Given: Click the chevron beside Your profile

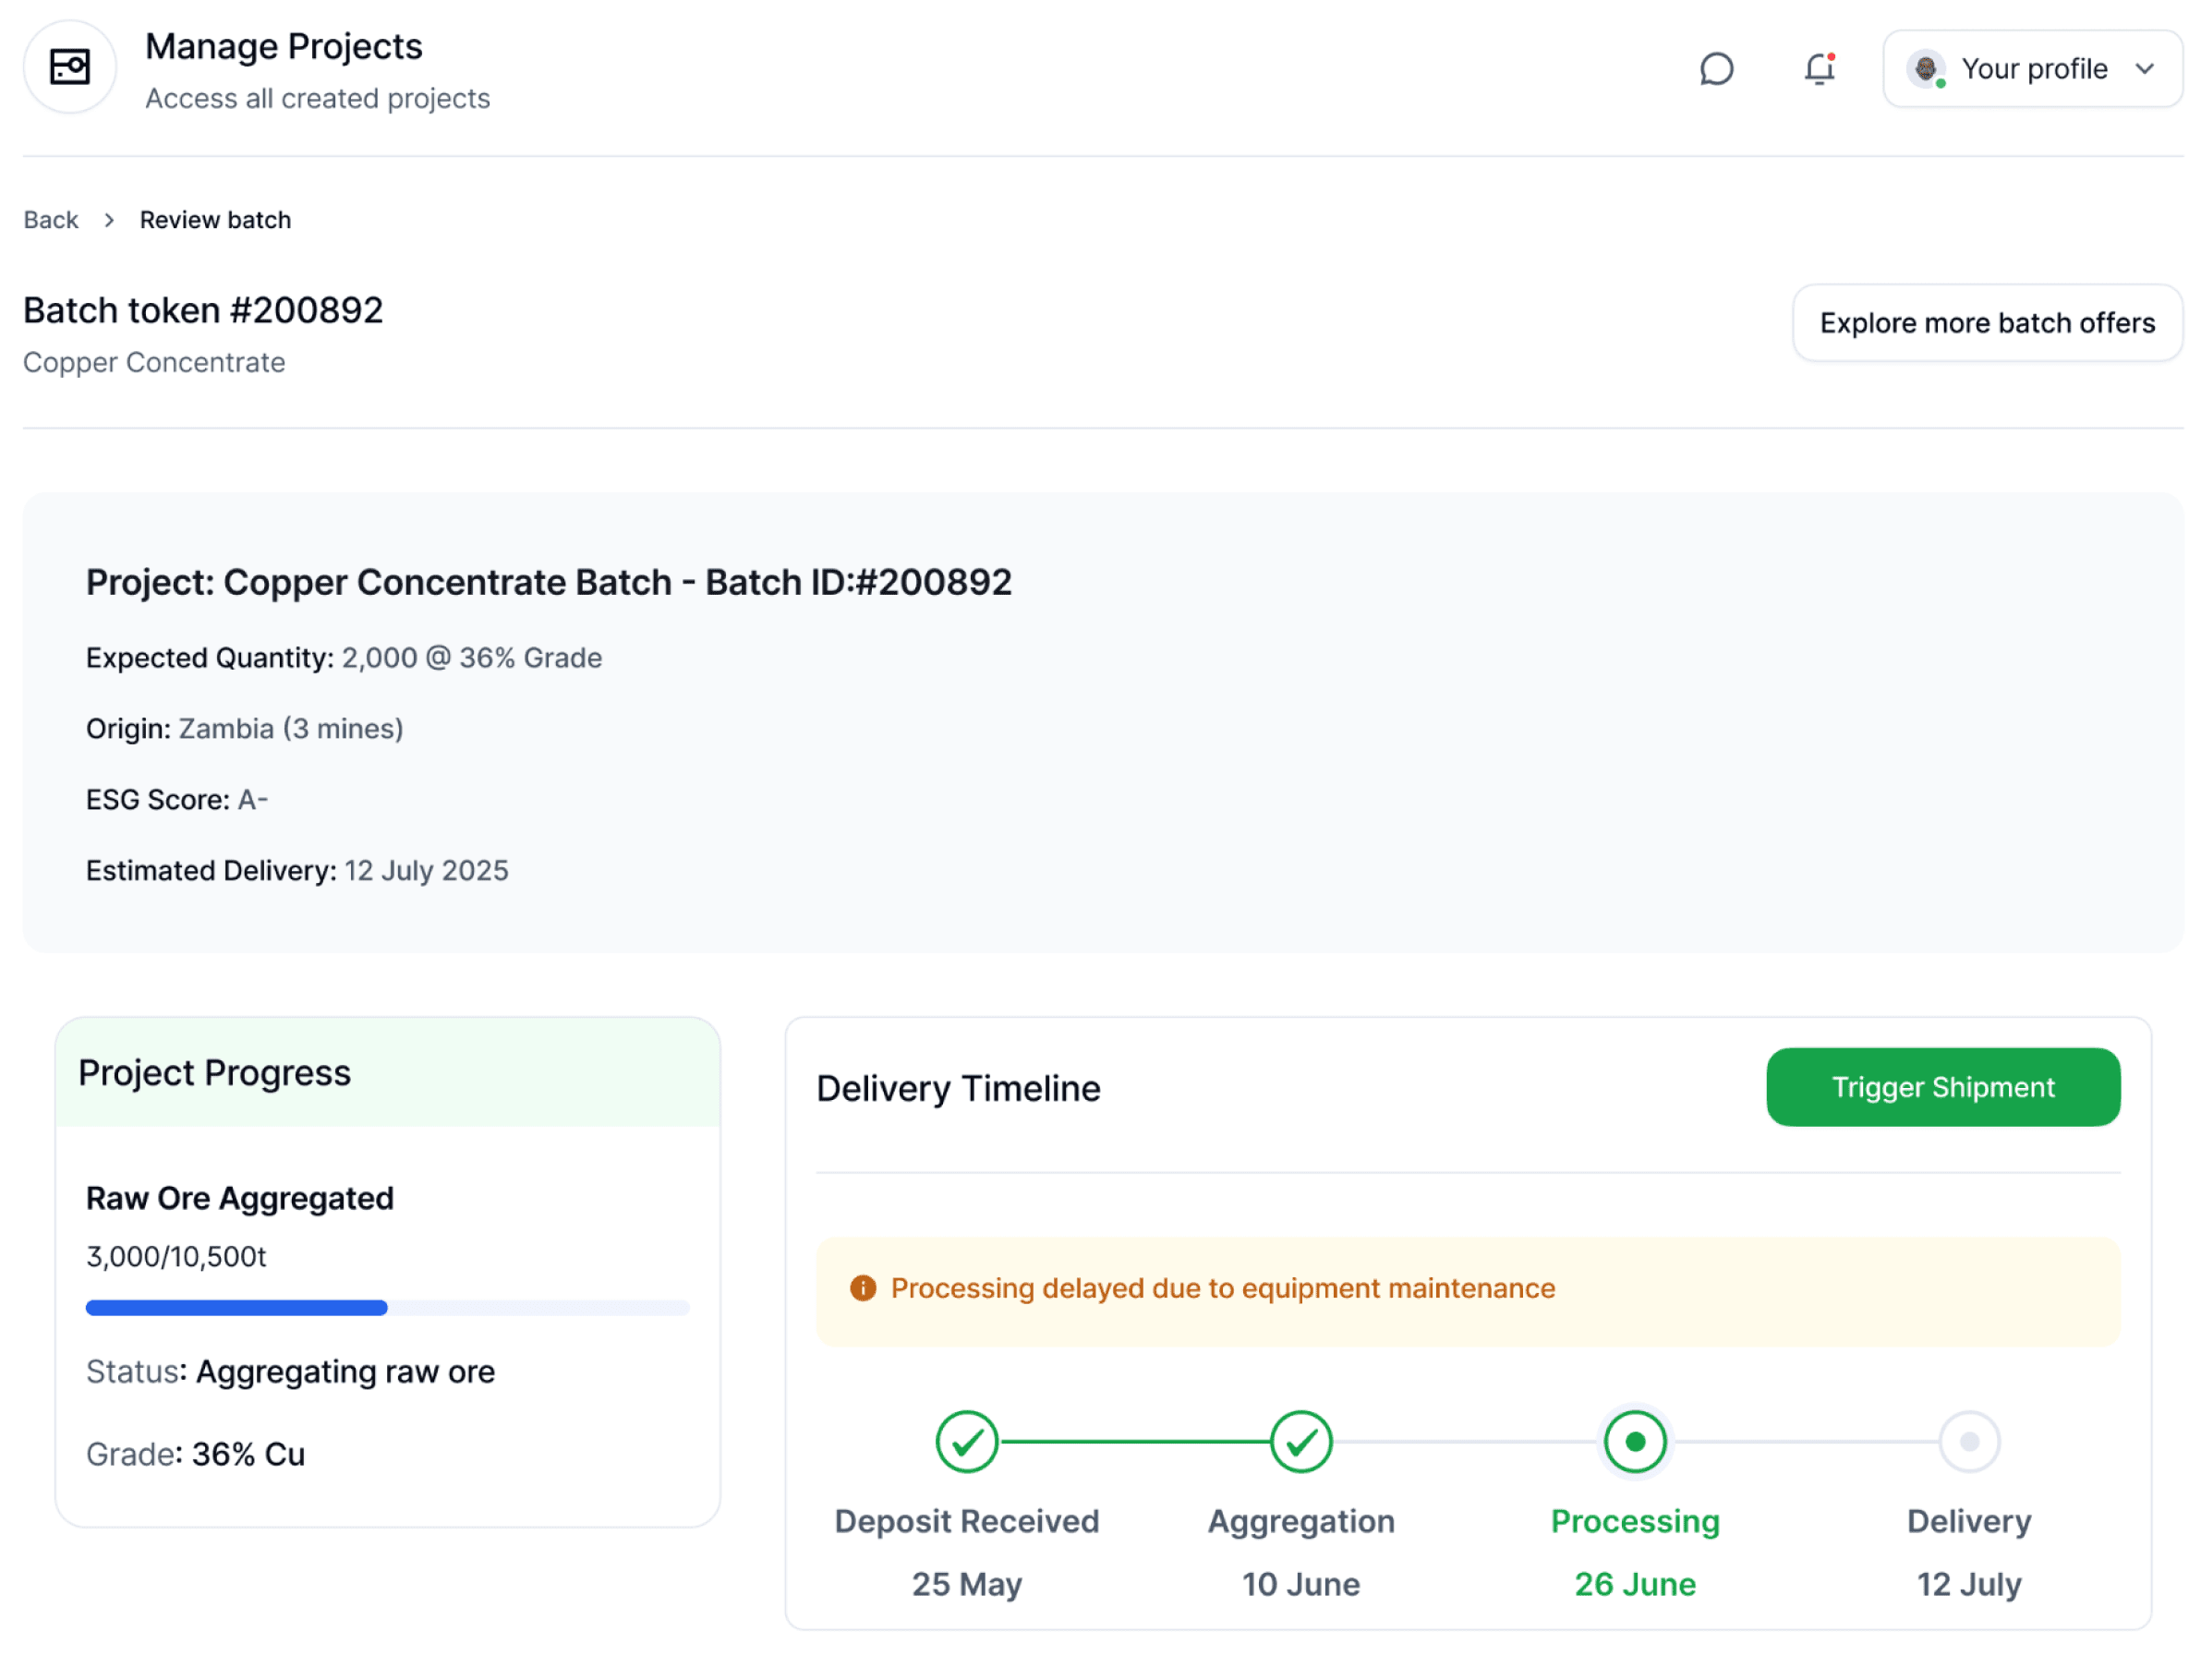Looking at the screenshot, I should [2143, 69].
